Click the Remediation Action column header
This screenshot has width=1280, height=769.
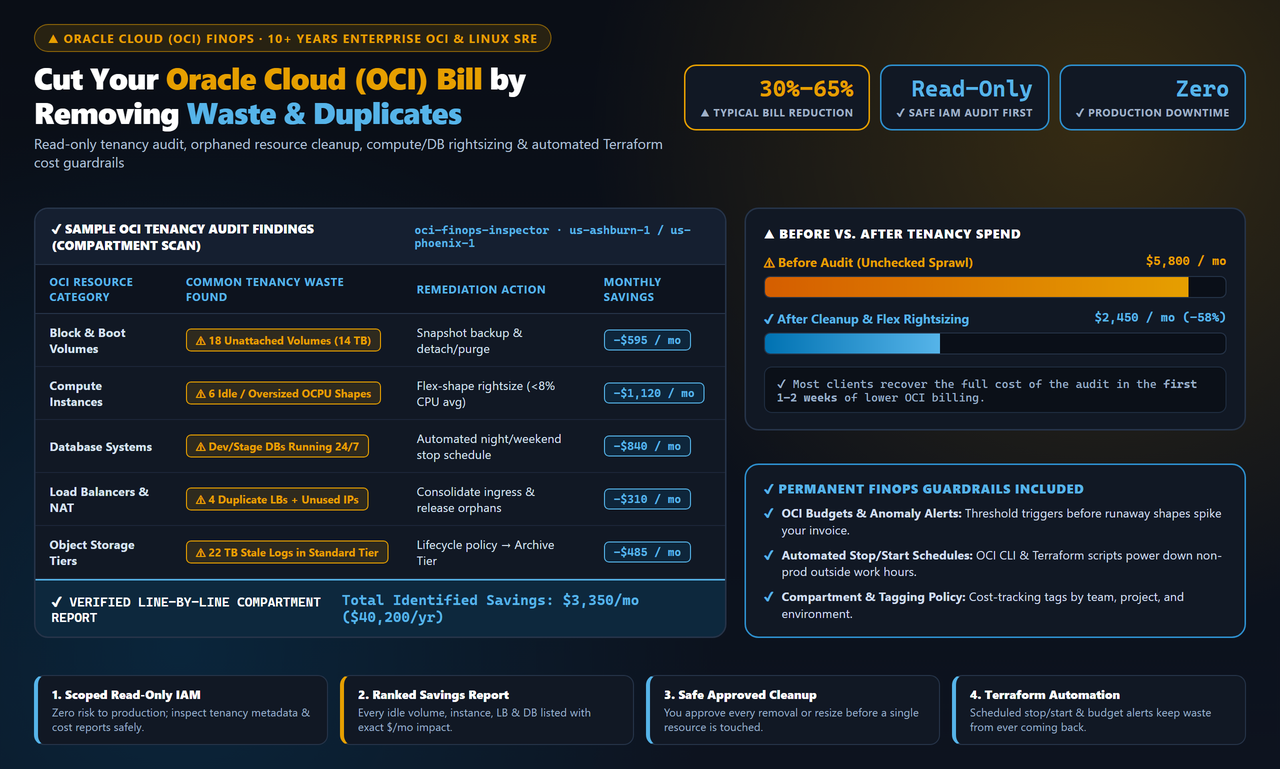pos(481,290)
